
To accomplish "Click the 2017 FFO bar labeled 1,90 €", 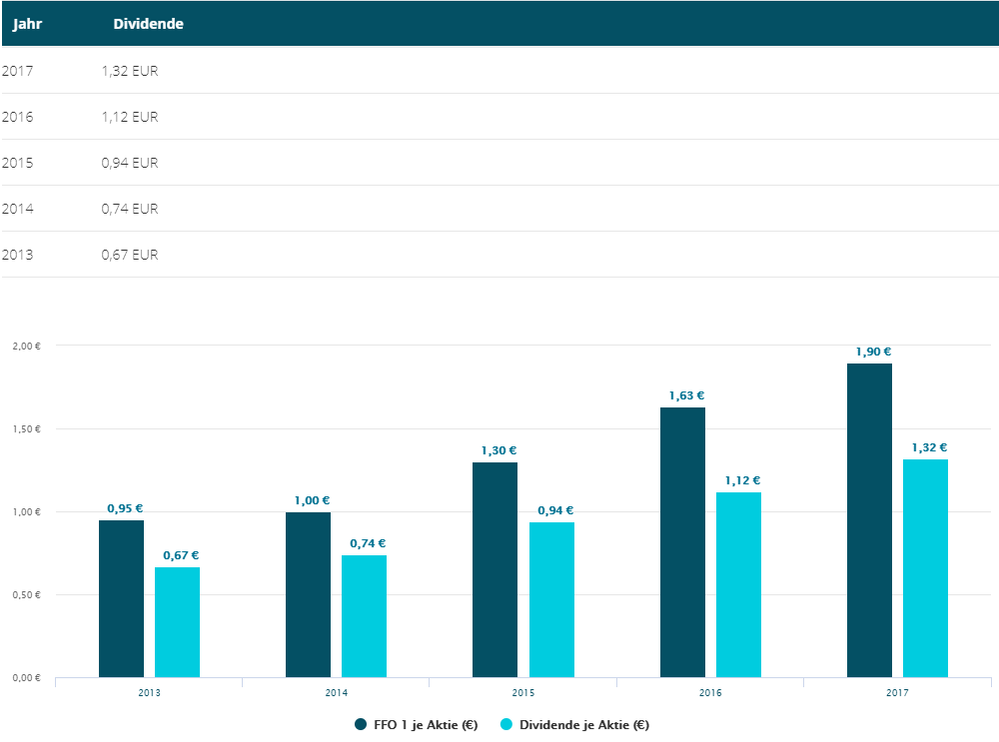I will (x=869, y=520).
